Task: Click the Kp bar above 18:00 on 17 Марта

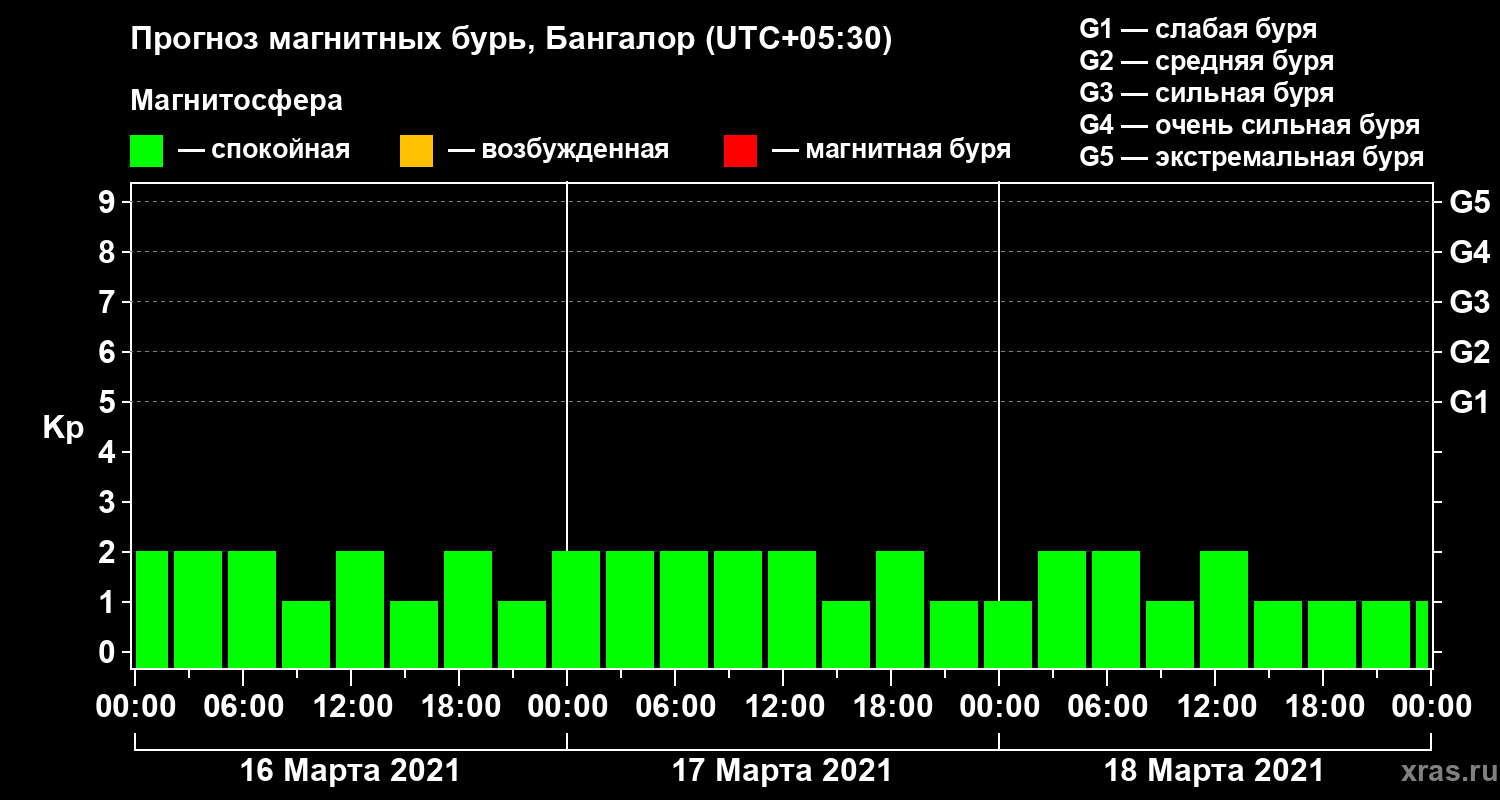Action: 900,609
